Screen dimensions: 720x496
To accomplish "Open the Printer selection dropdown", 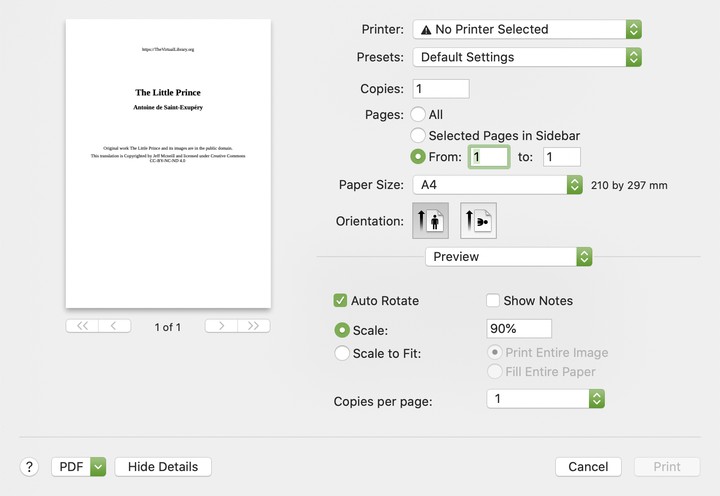I will click(x=527, y=29).
